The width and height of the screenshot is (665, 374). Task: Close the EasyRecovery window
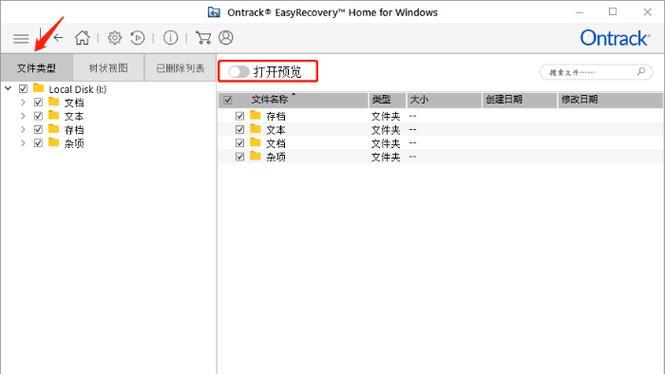(648, 12)
